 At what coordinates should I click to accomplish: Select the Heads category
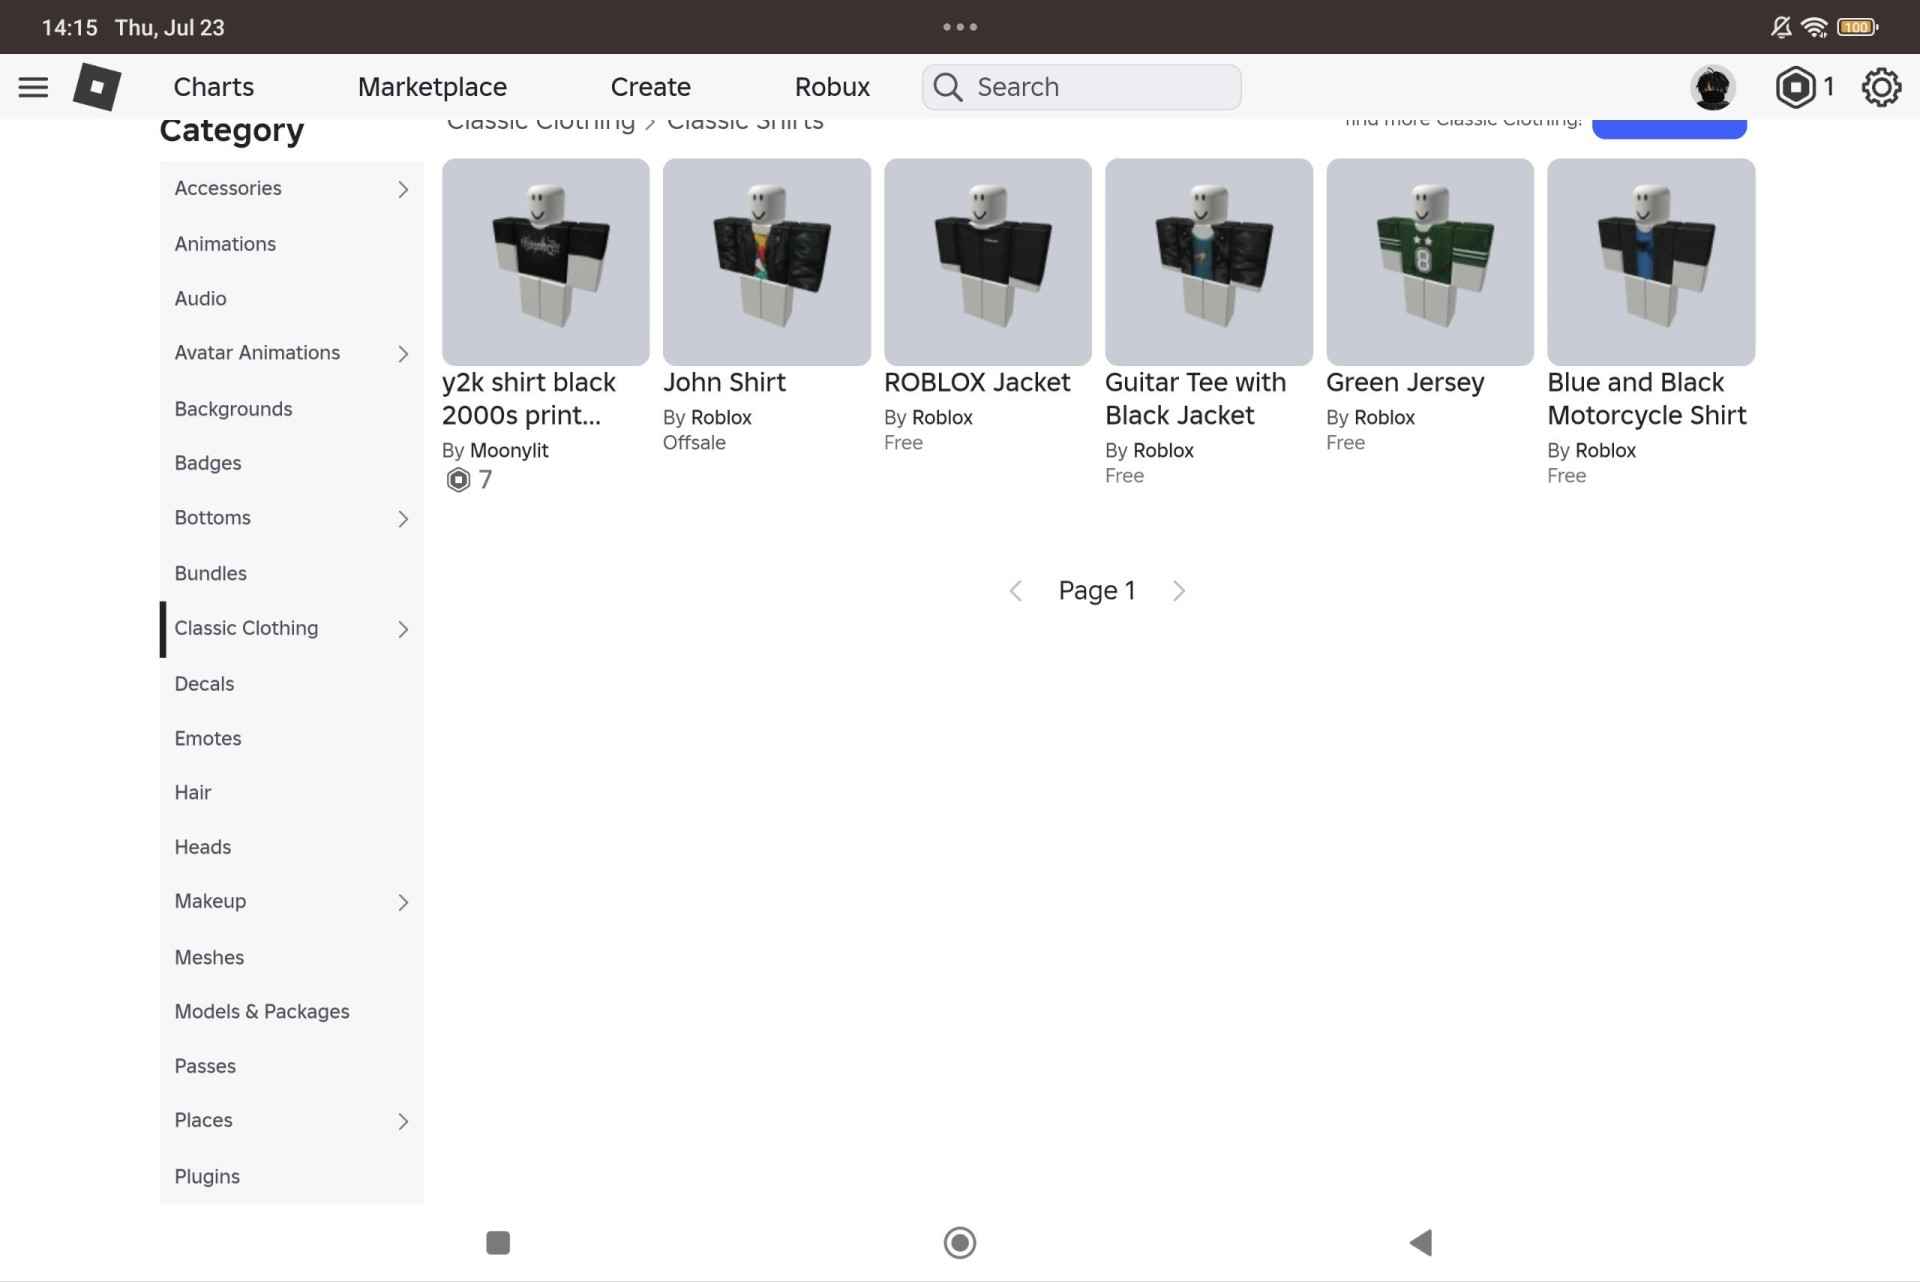292,847
